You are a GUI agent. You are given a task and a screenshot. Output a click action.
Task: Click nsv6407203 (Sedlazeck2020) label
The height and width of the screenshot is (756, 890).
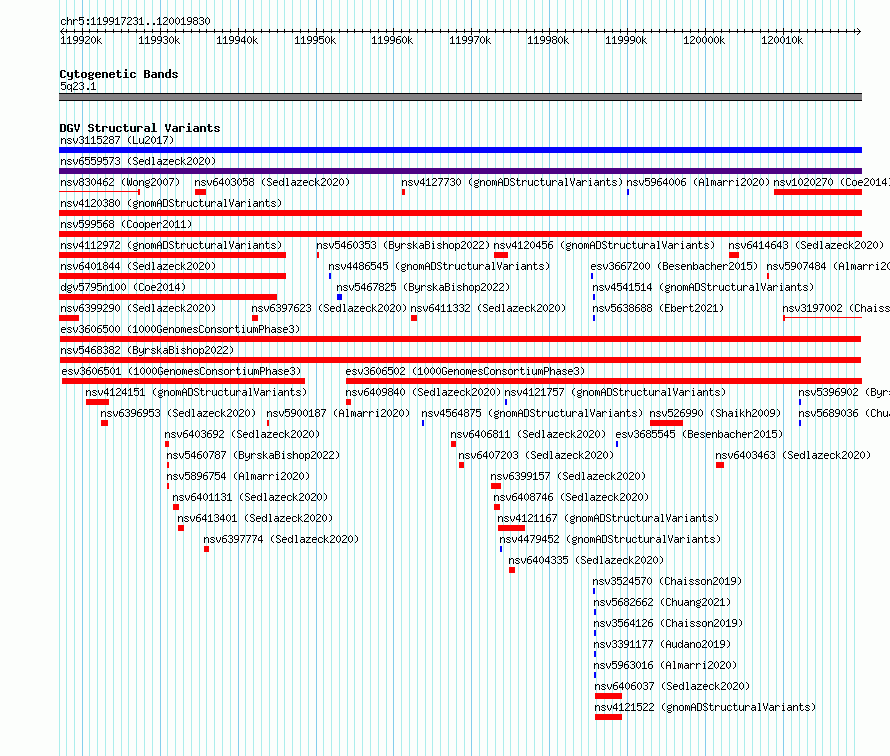coord(536,455)
